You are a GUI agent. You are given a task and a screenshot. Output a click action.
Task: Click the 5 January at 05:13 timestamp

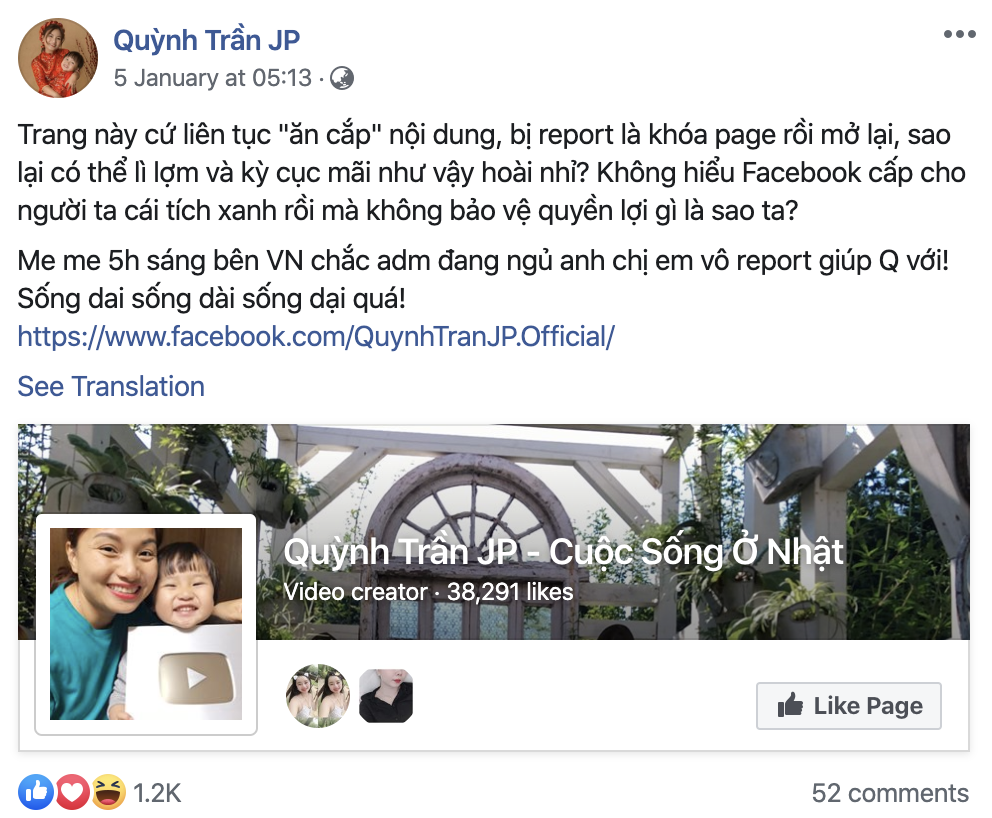tap(213, 78)
